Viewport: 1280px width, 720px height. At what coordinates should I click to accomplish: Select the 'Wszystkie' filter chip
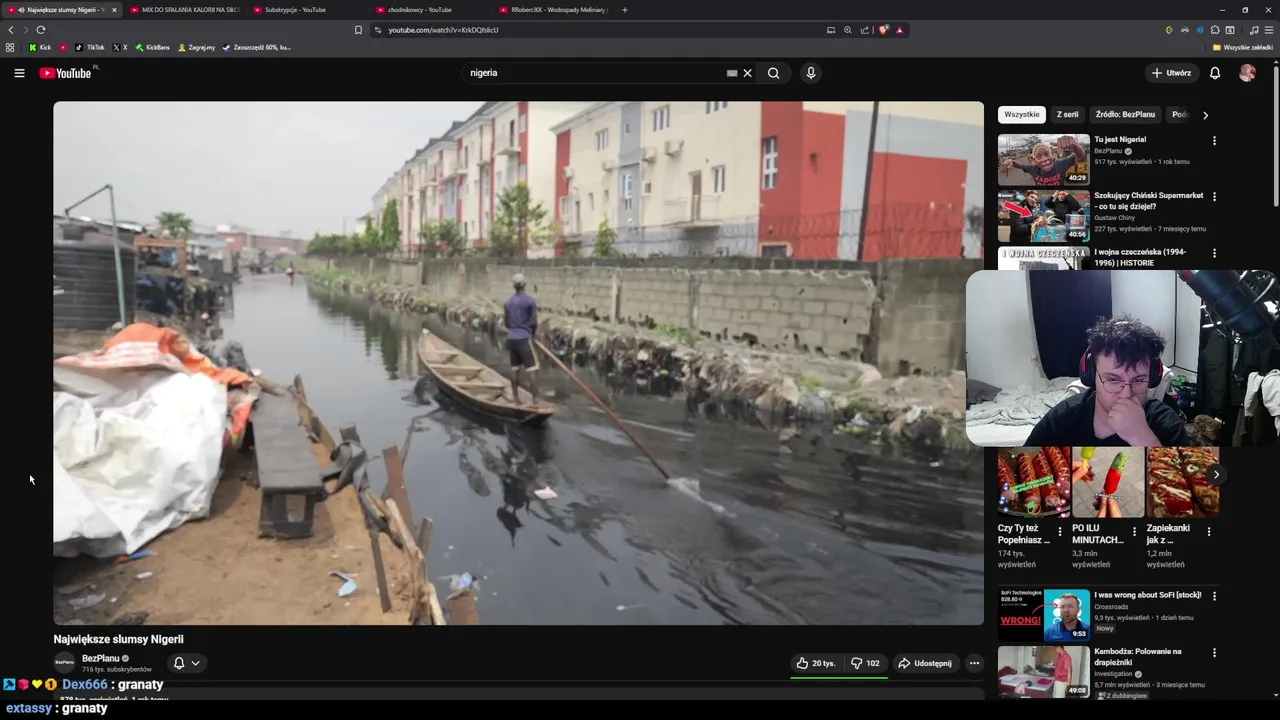point(1021,115)
